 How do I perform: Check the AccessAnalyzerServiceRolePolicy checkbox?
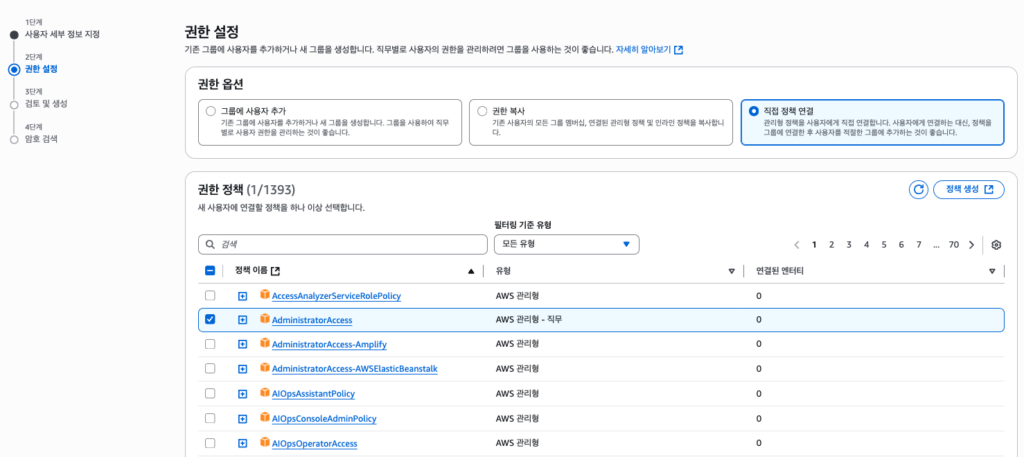pyautogui.click(x=210, y=296)
